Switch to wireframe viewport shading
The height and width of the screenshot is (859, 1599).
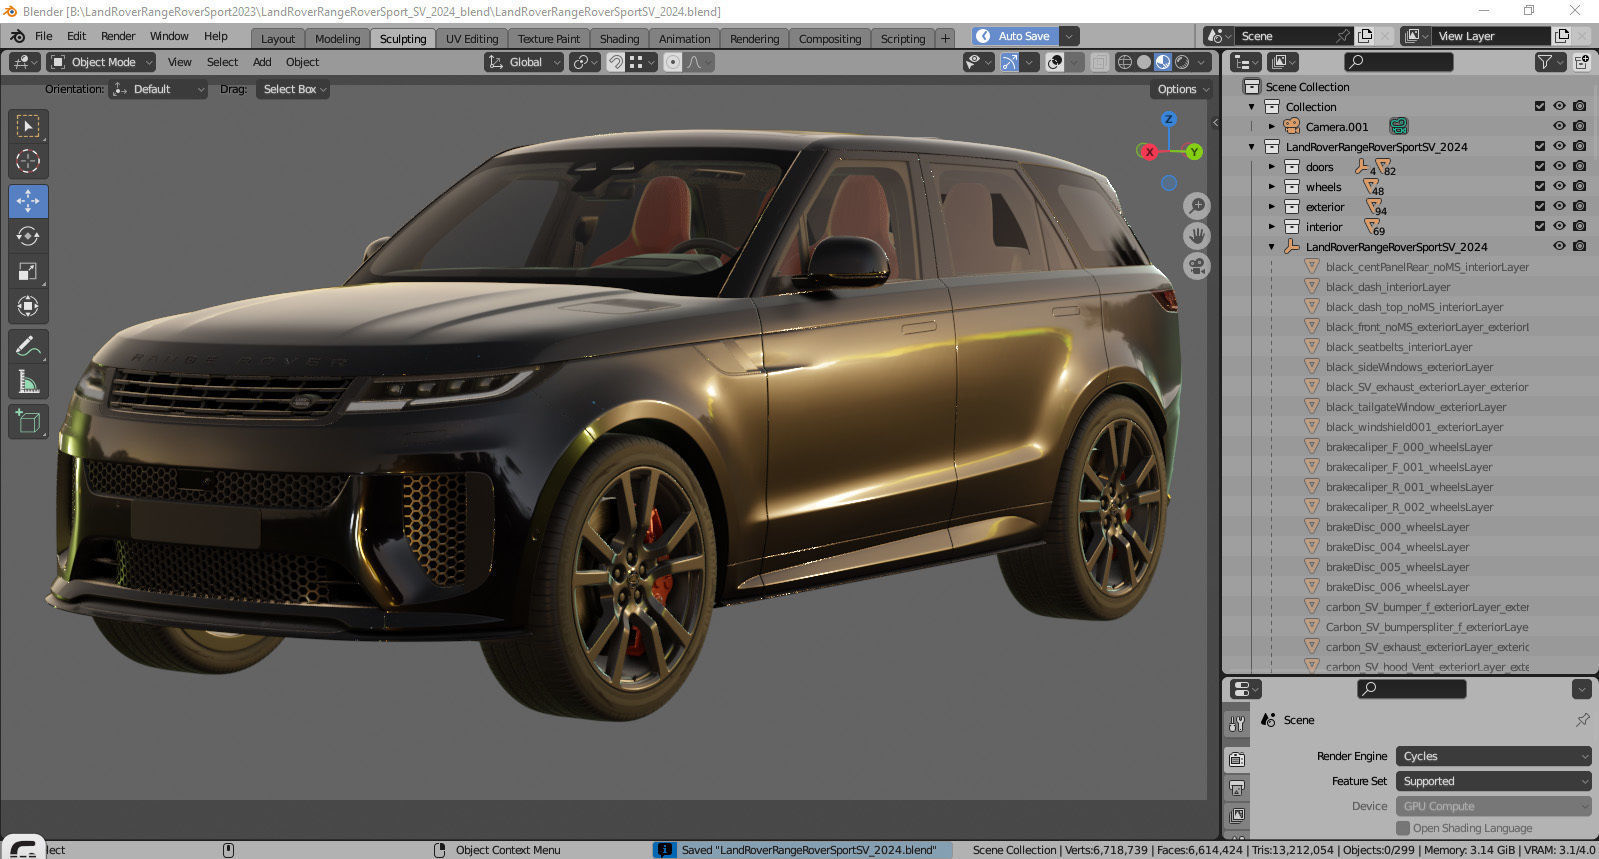pyautogui.click(x=1125, y=62)
